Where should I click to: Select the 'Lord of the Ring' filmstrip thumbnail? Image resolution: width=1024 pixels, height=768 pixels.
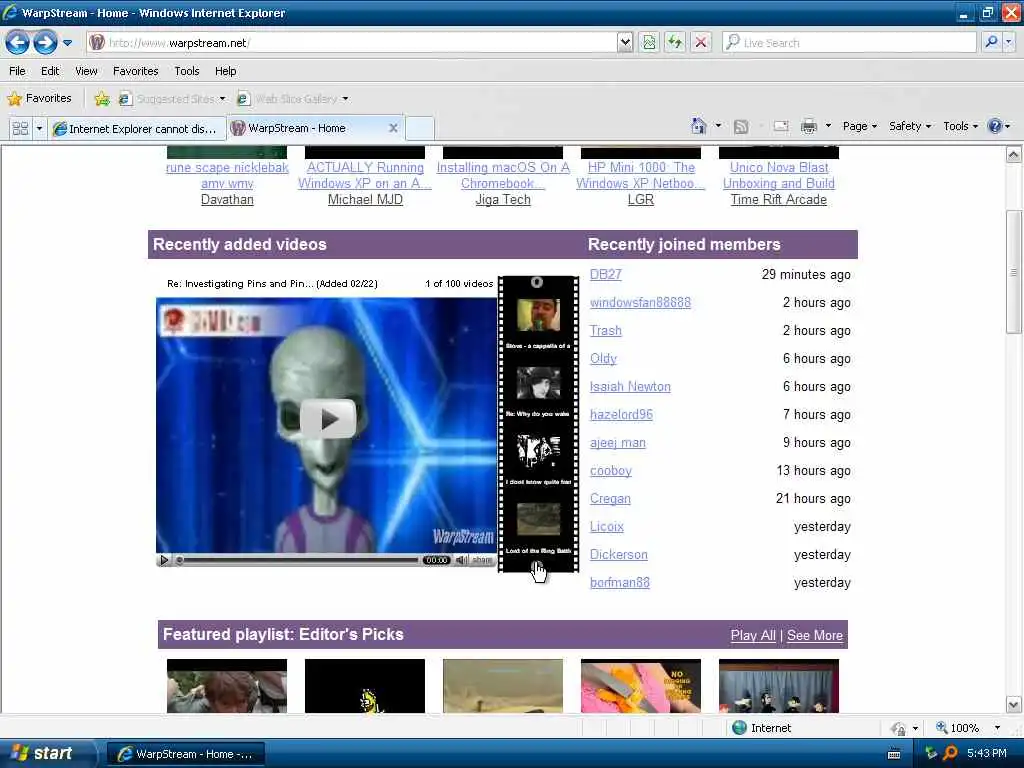[538, 519]
